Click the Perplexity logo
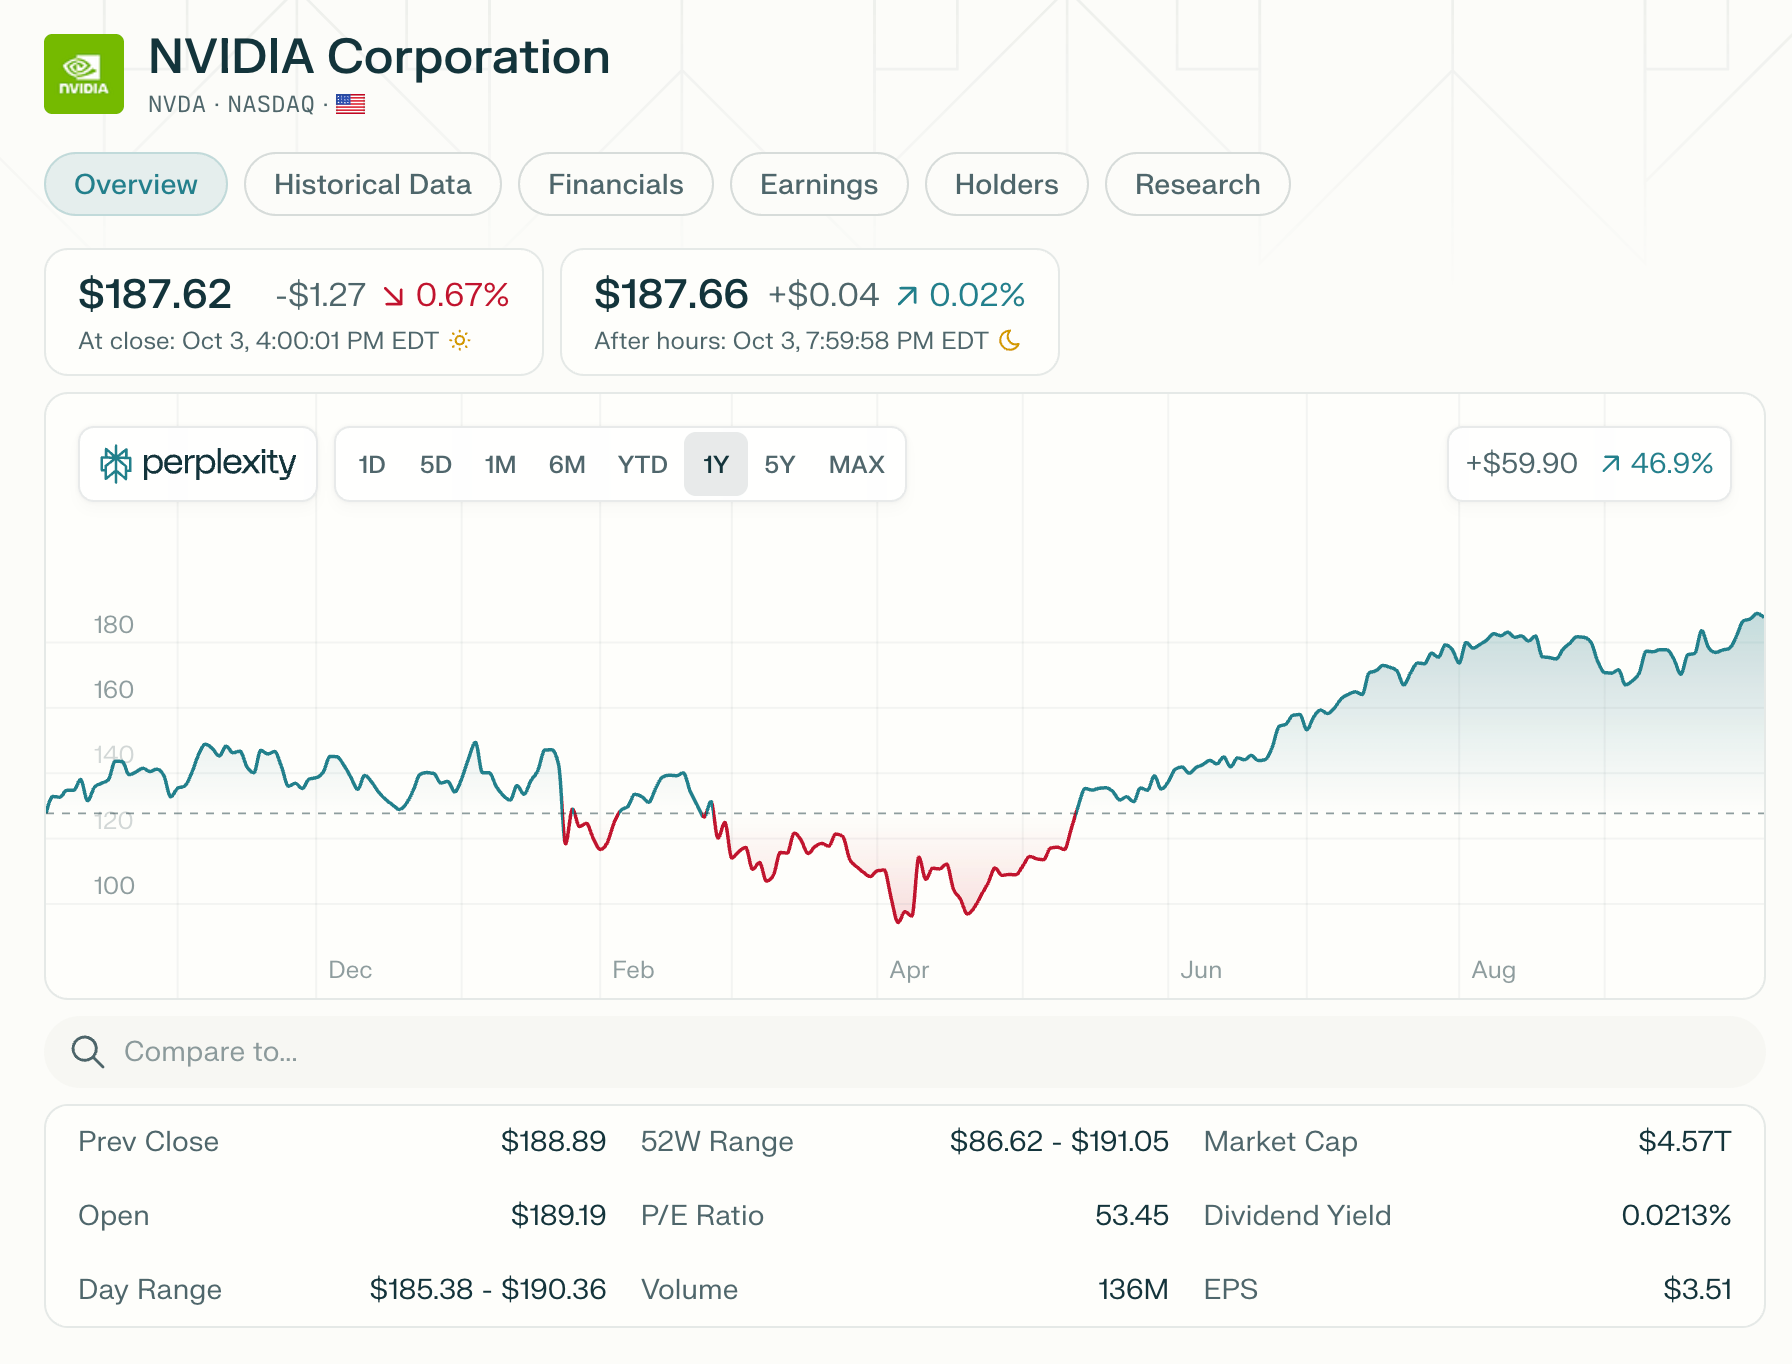1792x1364 pixels. (x=198, y=464)
